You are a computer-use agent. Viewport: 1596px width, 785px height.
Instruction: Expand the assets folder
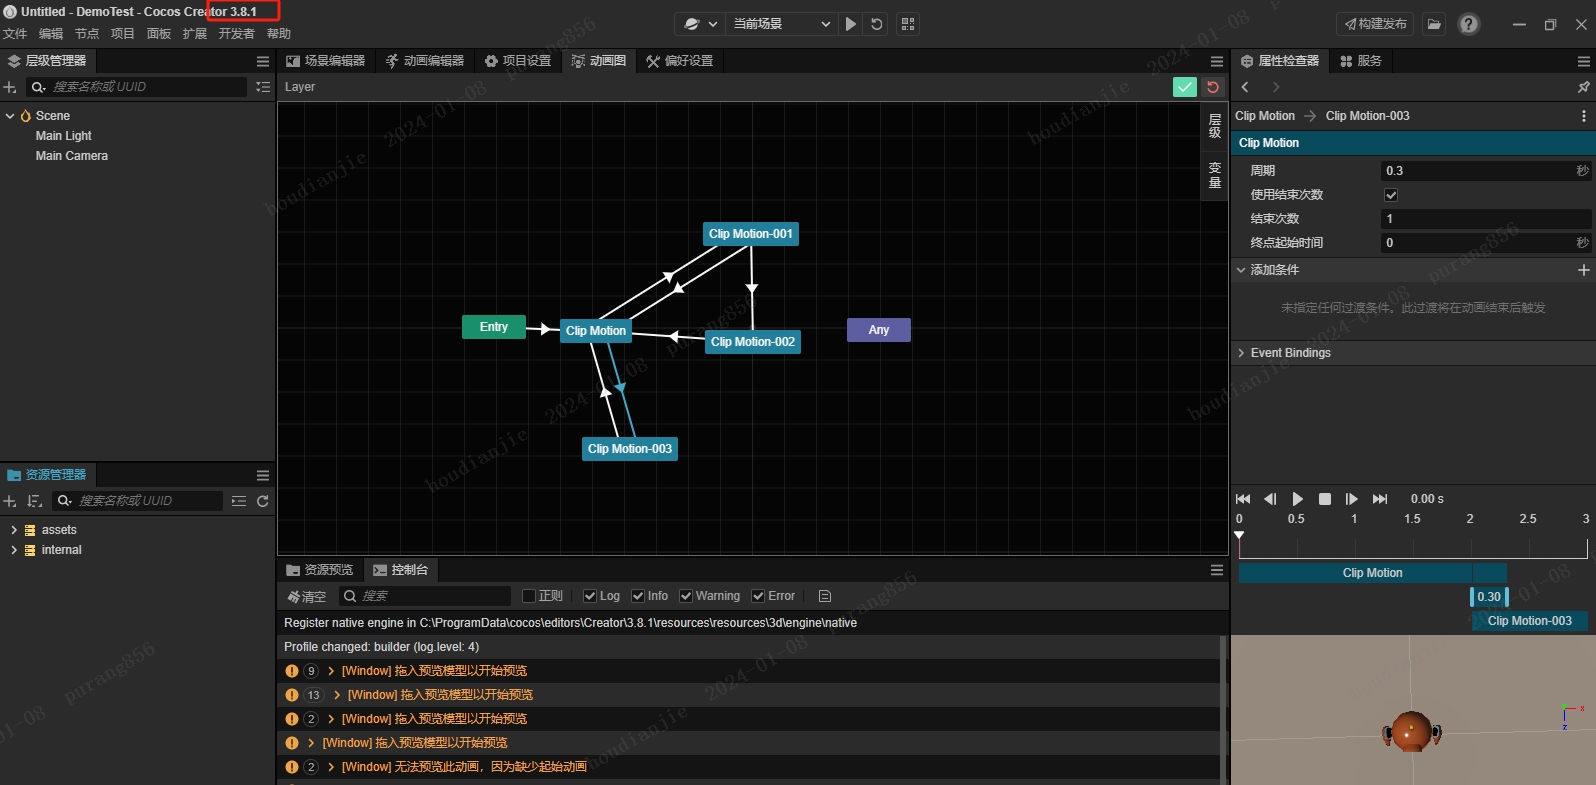point(14,530)
